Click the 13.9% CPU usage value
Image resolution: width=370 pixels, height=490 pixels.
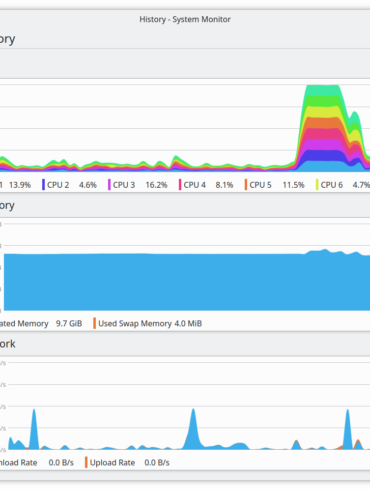pyautogui.click(x=20, y=185)
